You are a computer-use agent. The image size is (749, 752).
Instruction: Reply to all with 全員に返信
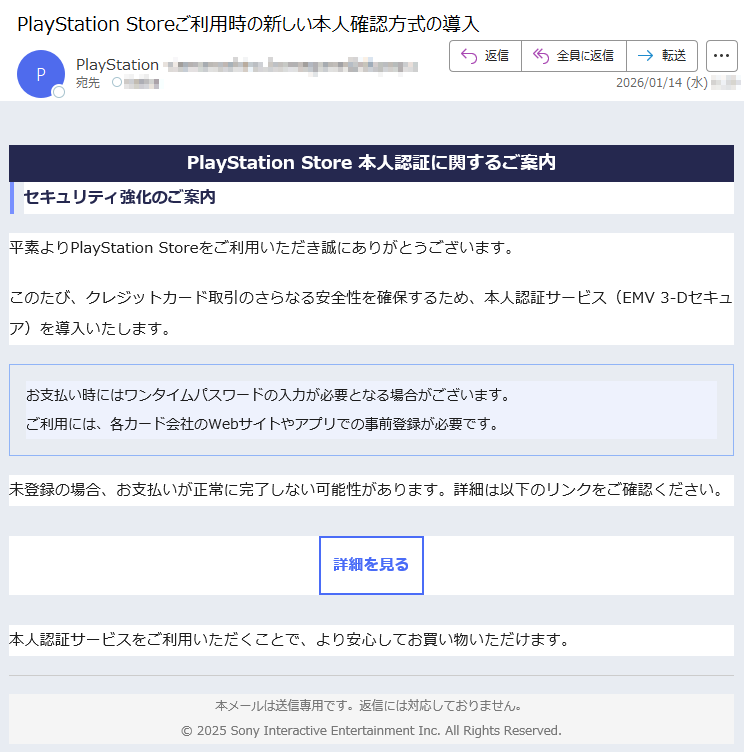(574, 56)
